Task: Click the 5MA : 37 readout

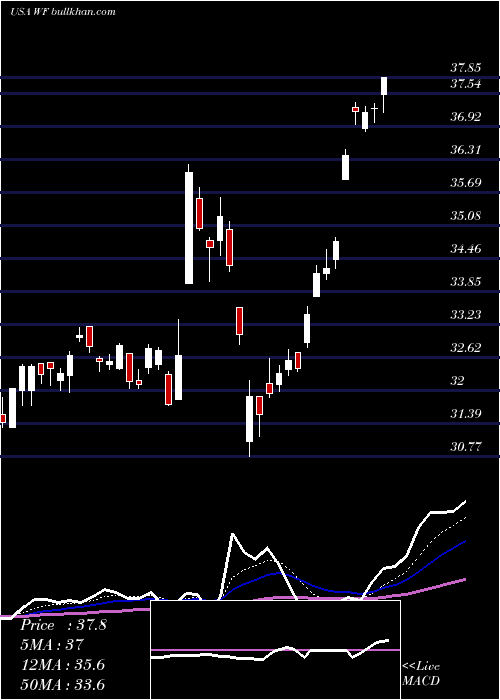Action: tap(52, 645)
